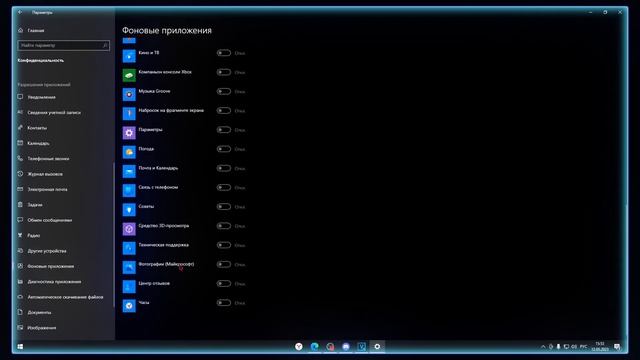Click the blue V app taskbar icon
This screenshot has width=640, height=360.
pos(362,347)
